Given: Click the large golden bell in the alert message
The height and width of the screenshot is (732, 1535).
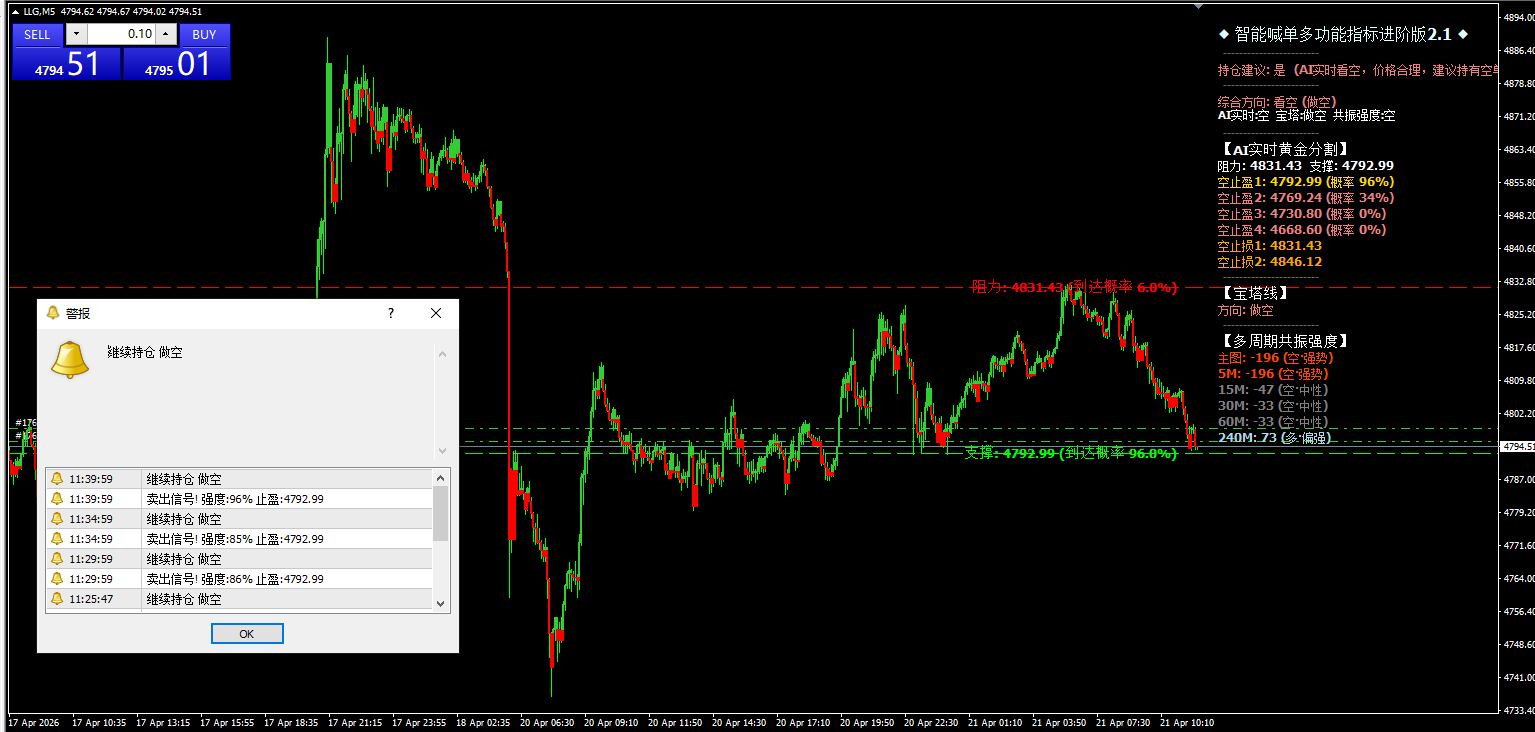Looking at the screenshot, I should [x=70, y=360].
